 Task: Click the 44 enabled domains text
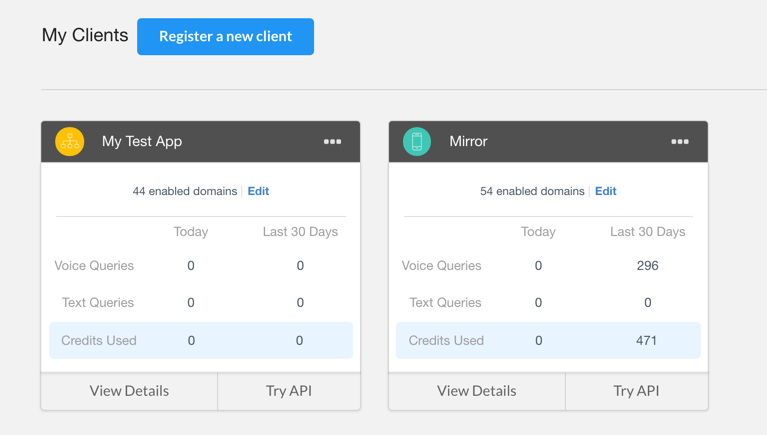pos(185,191)
